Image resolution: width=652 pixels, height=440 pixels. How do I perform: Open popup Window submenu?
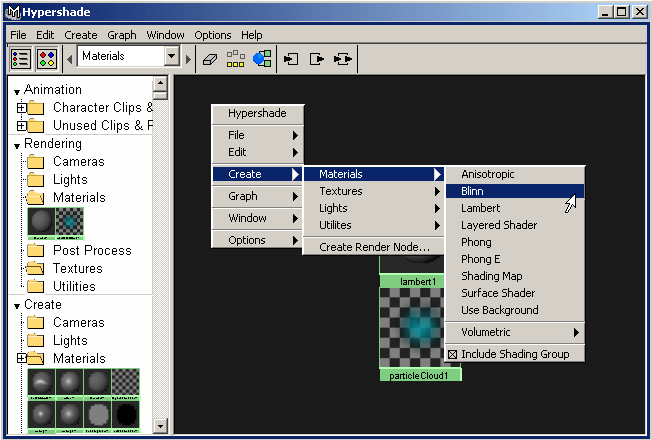pyautogui.click(x=258, y=218)
